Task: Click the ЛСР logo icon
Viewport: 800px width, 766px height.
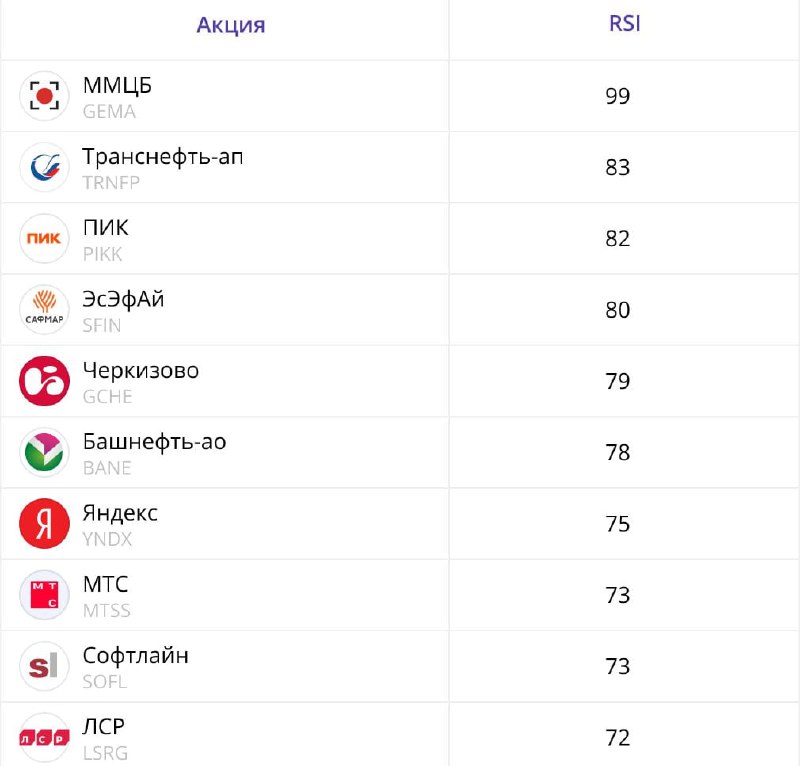Action: (x=44, y=738)
